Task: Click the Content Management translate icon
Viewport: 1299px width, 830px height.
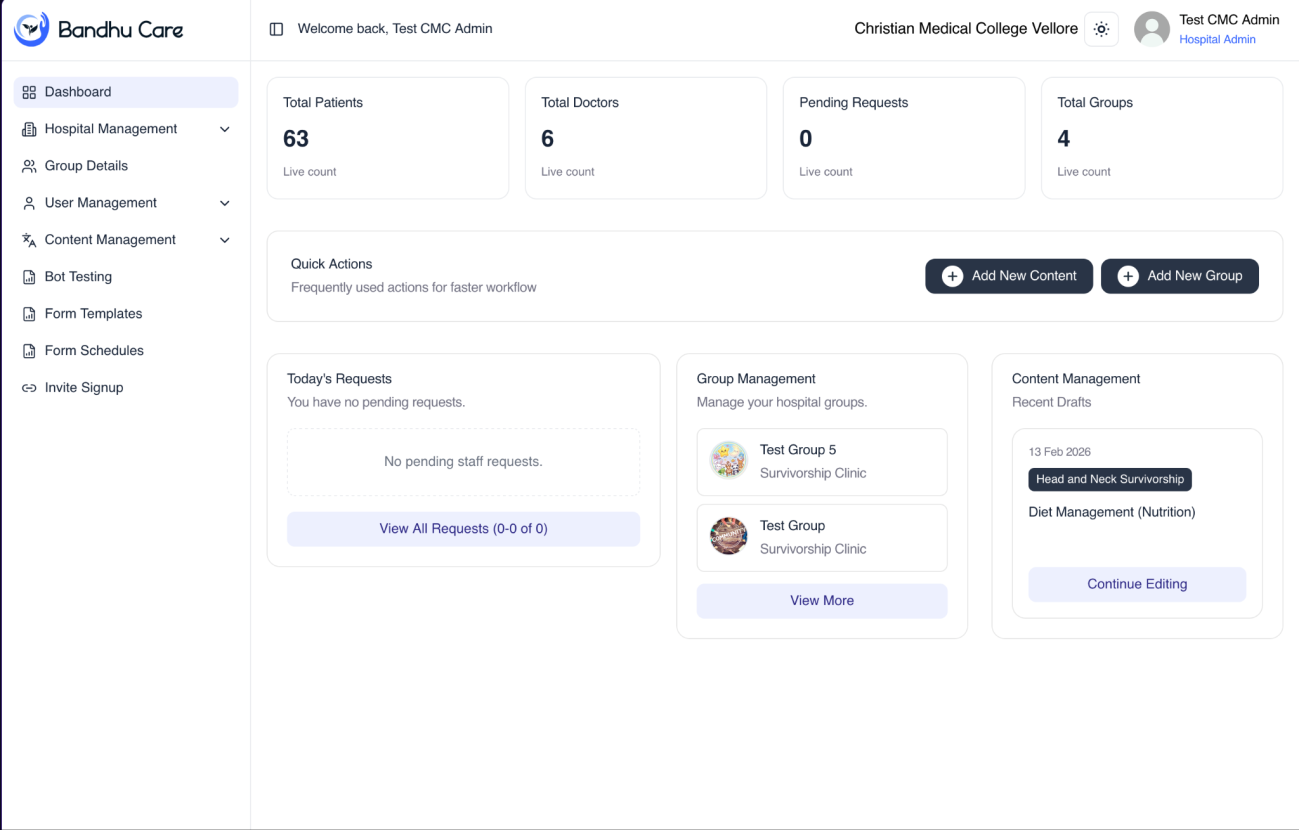Action: 29,240
